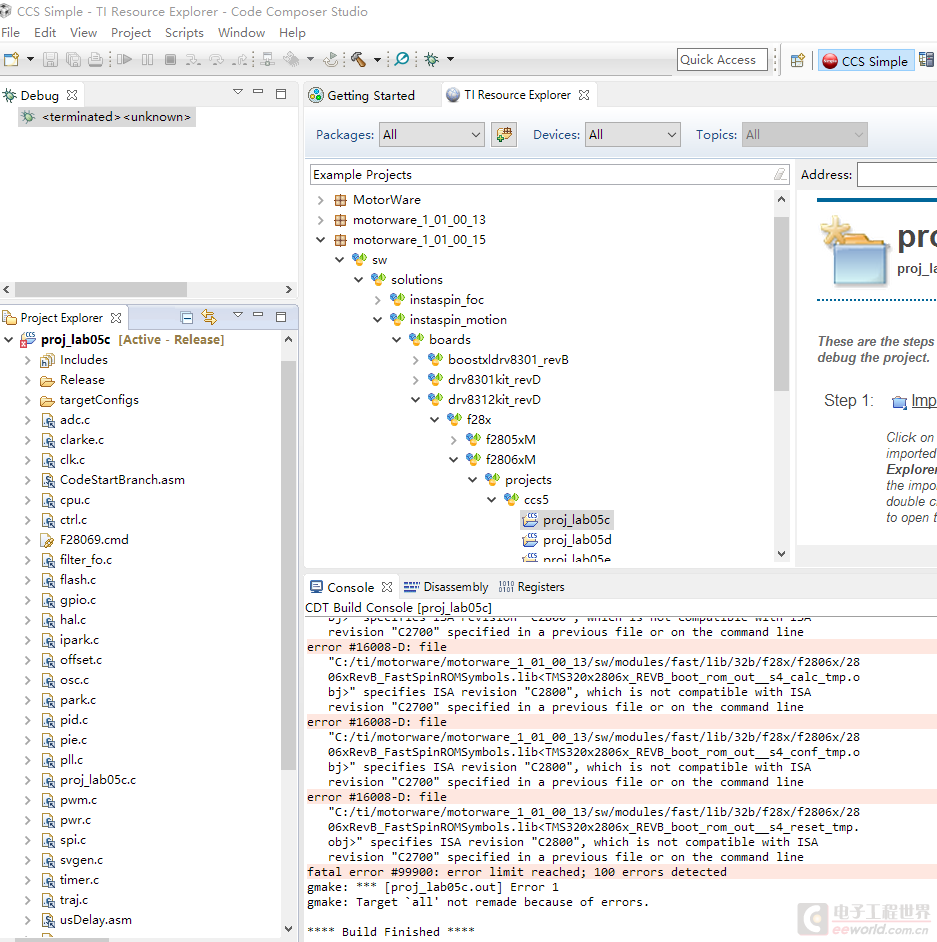Expand boostxldrv8301_revB board node

[416, 360]
